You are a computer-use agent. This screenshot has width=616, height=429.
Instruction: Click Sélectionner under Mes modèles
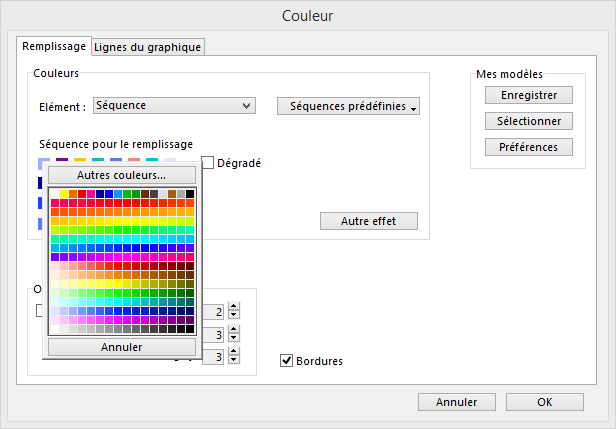(529, 121)
